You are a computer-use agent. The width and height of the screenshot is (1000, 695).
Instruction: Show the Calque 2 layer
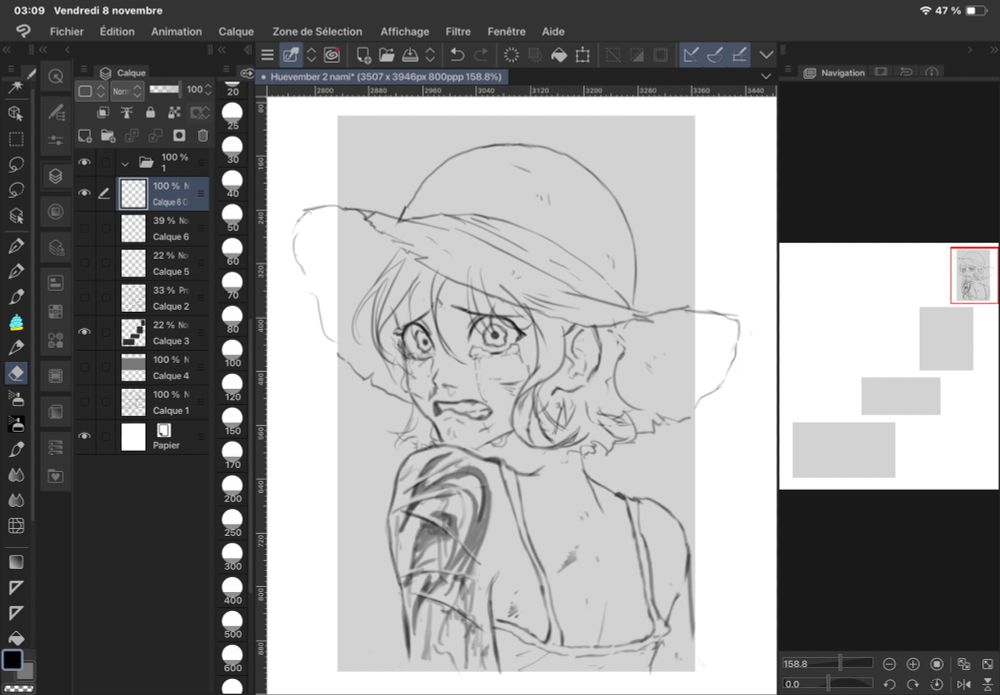coord(84,298)
